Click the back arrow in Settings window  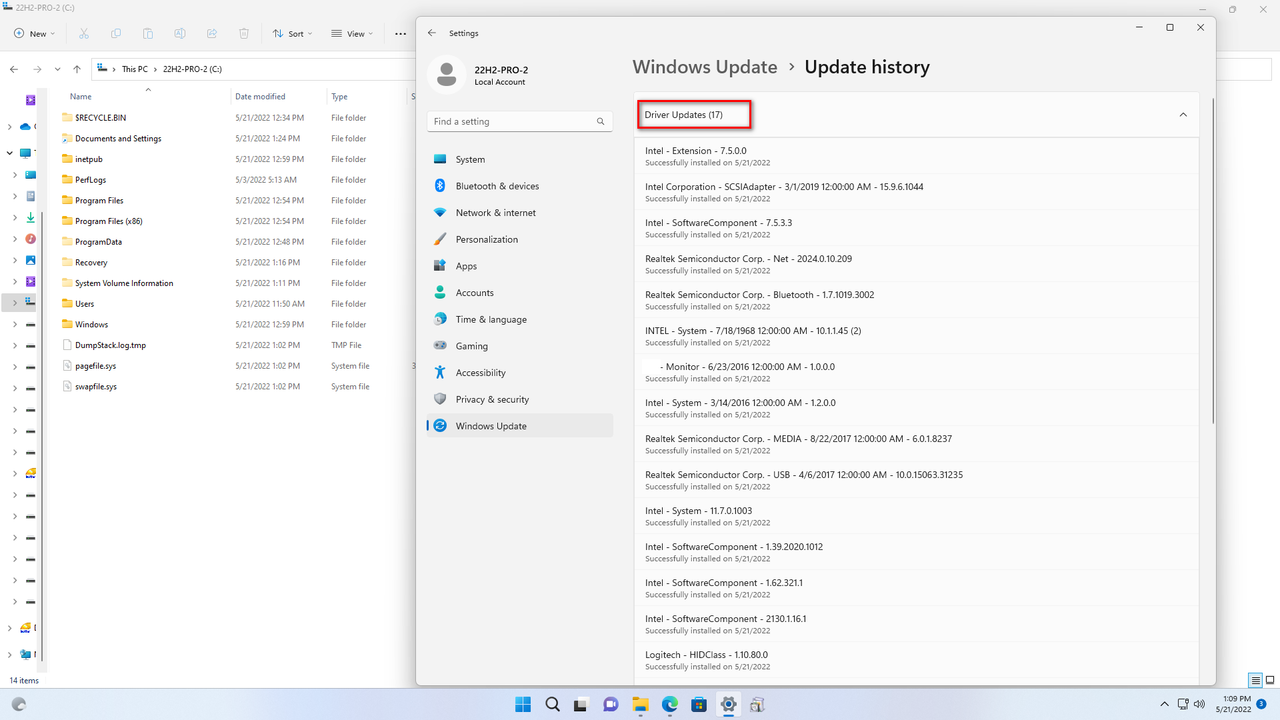pos(432,33)
